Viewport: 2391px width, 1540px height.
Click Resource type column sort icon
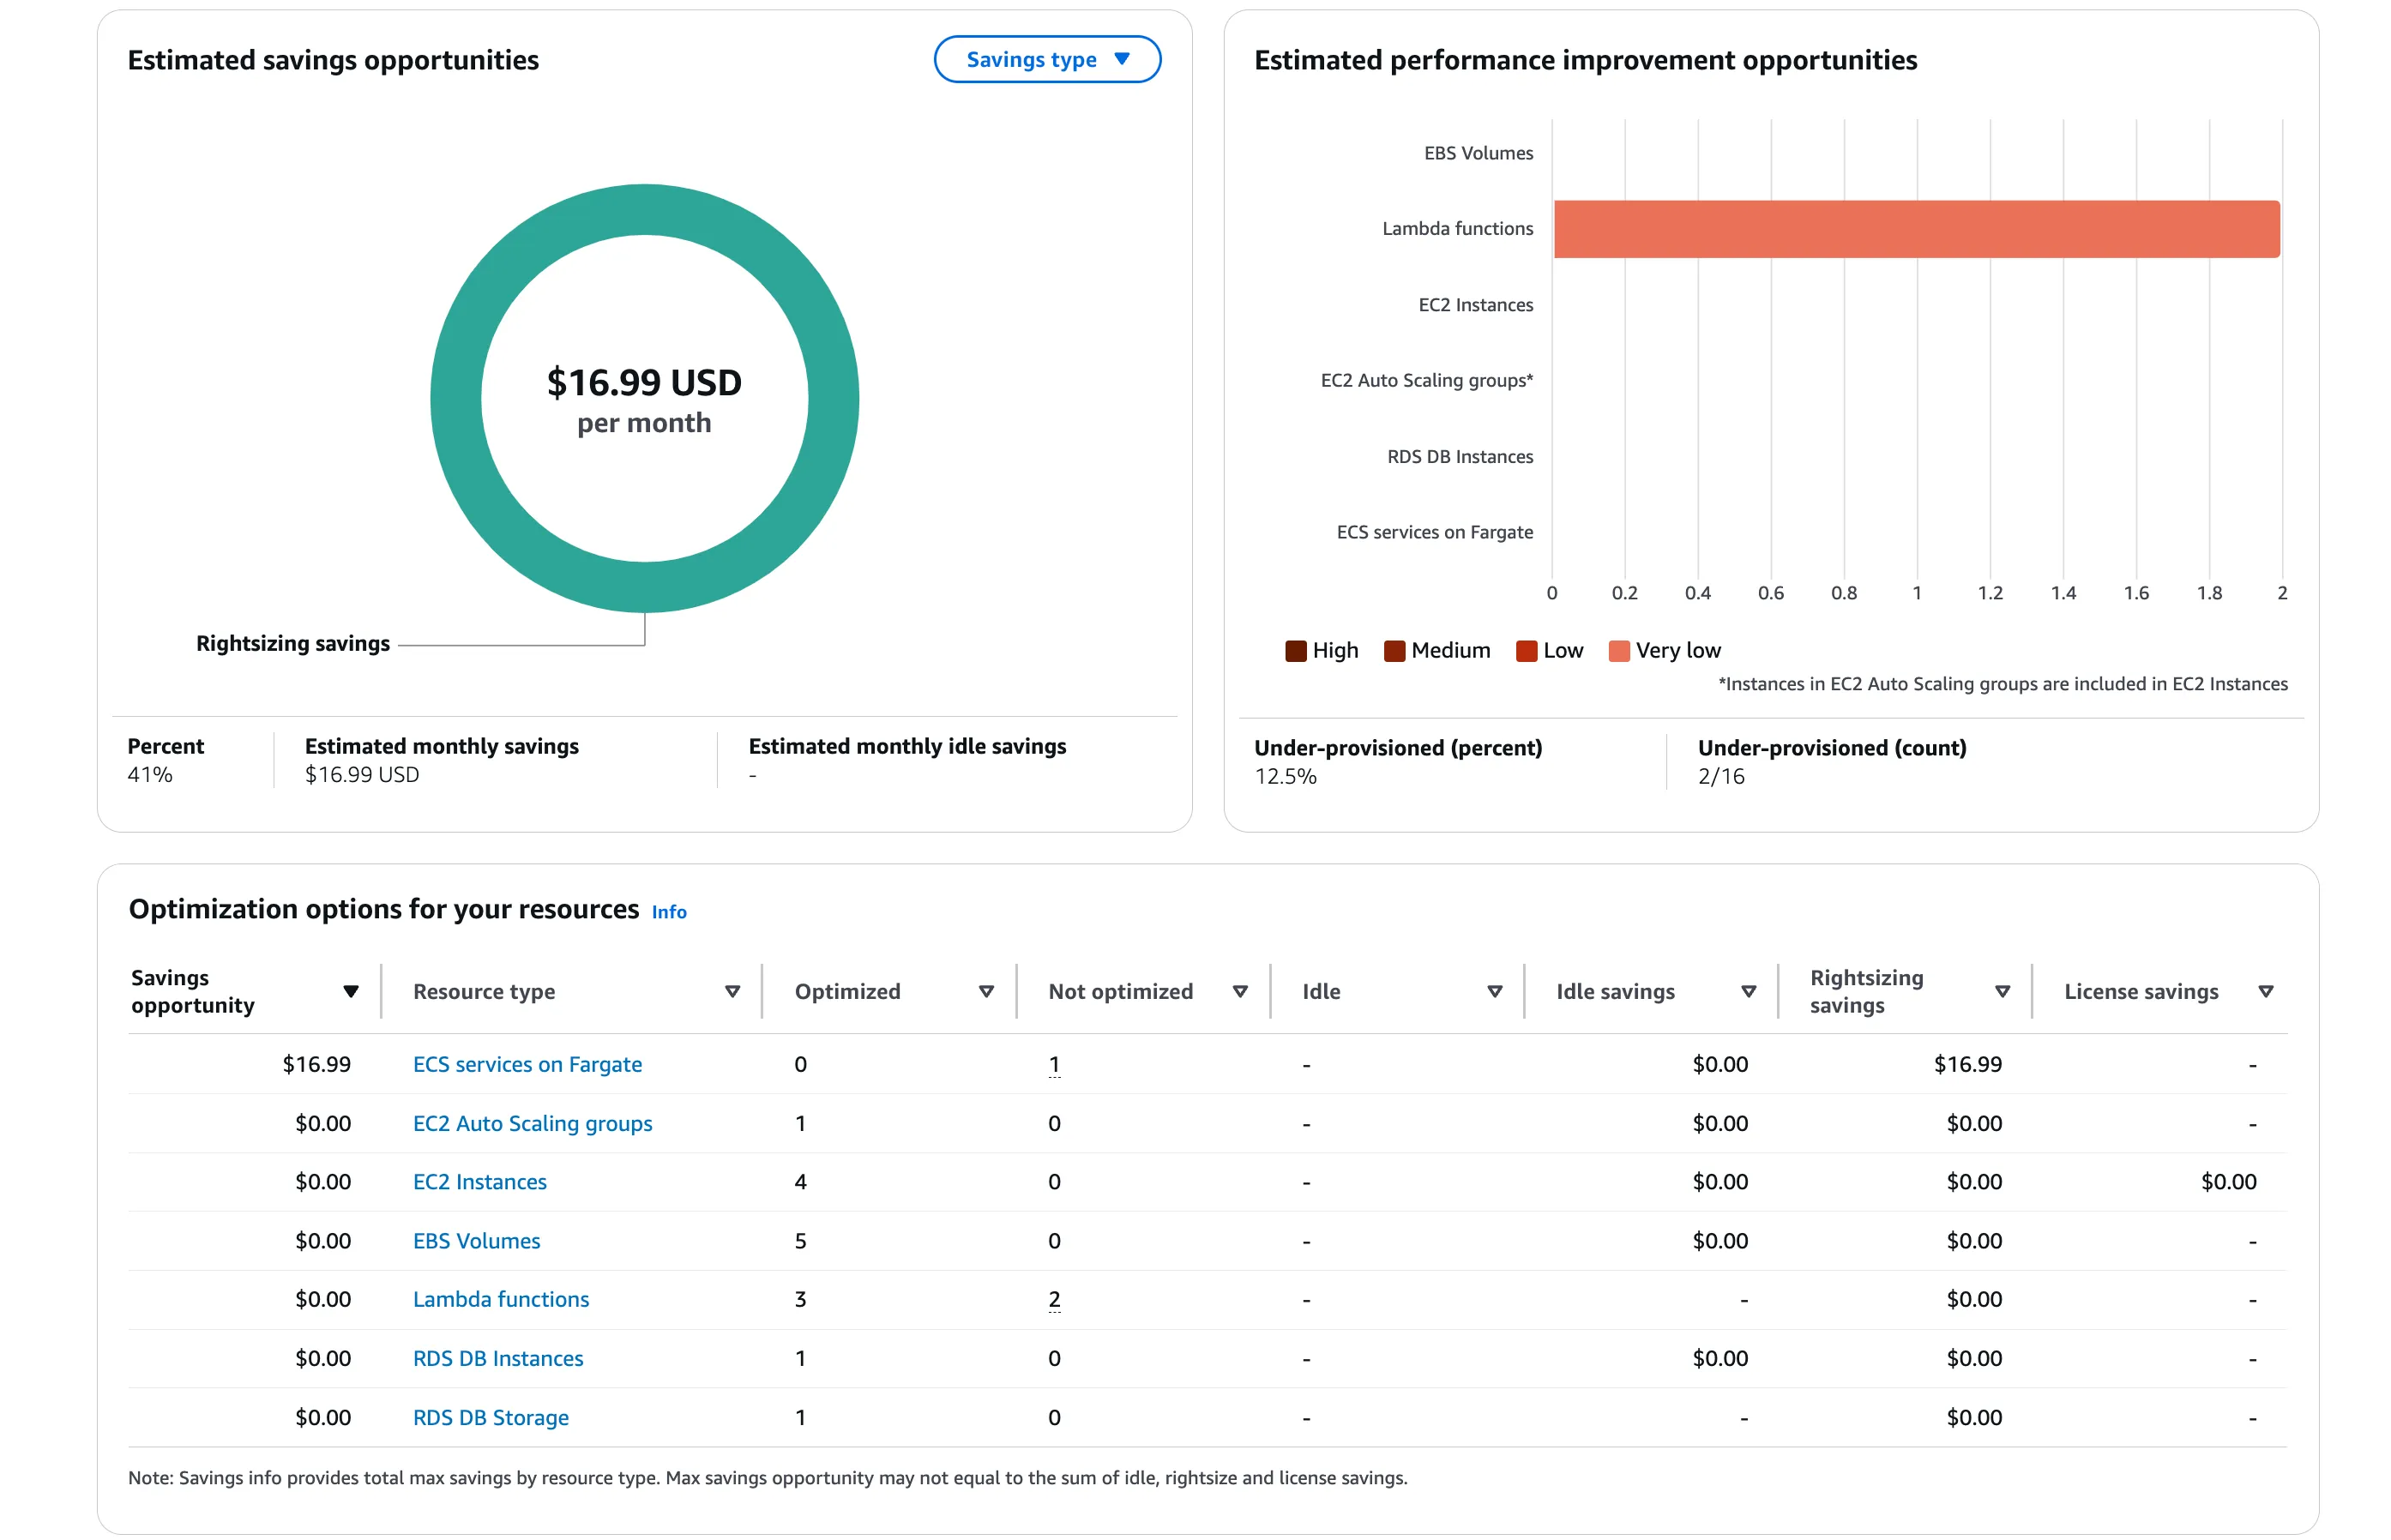tap(732, 991)
